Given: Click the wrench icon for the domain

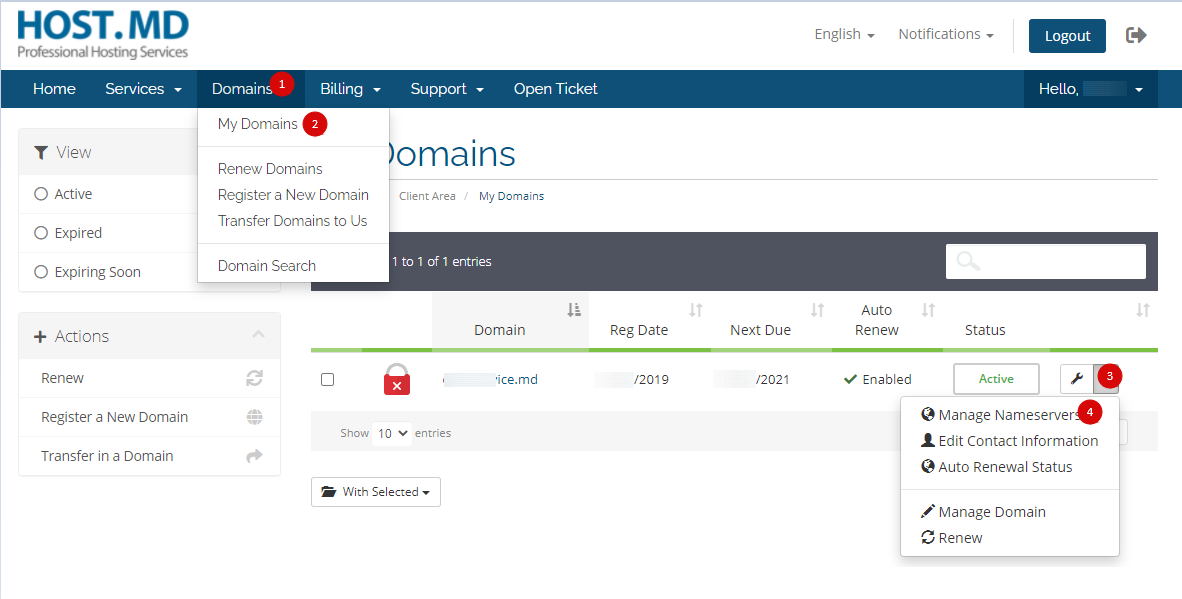Looking at the screenshot, I should click(1077, 379).
